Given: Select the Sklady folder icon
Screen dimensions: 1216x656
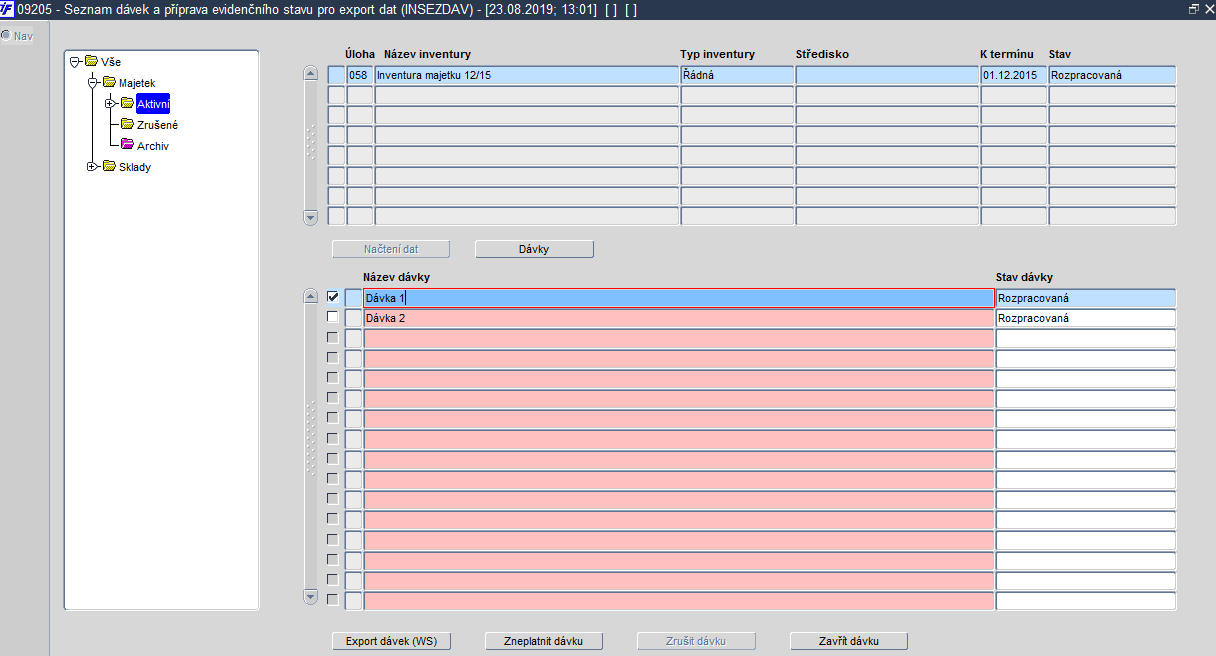Looking at the screenshot, I should click(x=109, y=166).
